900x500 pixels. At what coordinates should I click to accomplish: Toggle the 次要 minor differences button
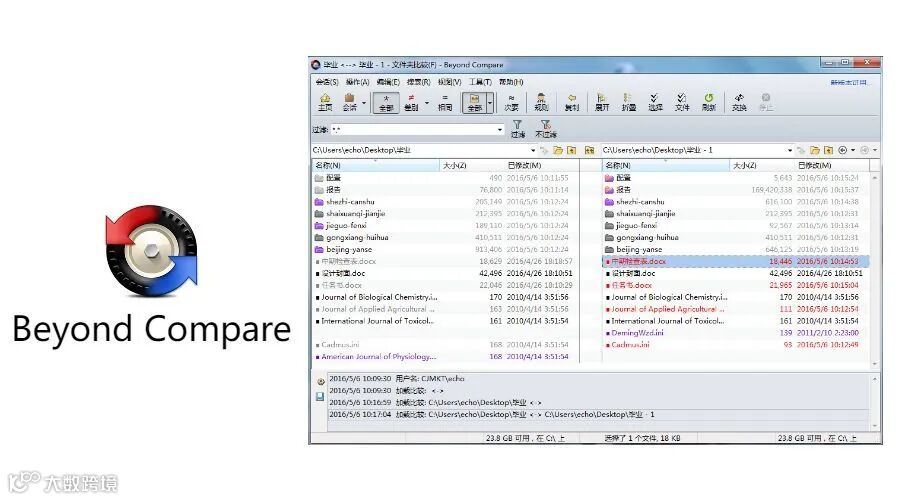[x=511, y=103]
